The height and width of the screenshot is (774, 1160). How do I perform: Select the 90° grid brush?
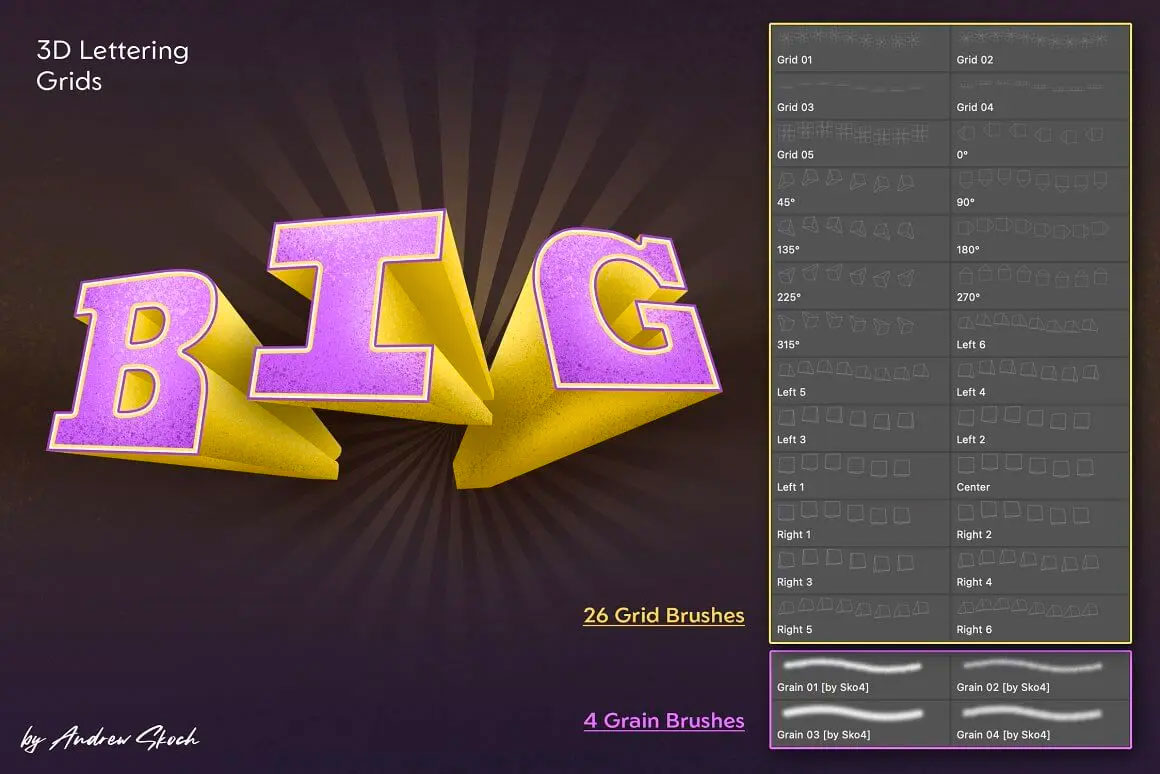coord(1040,191)
